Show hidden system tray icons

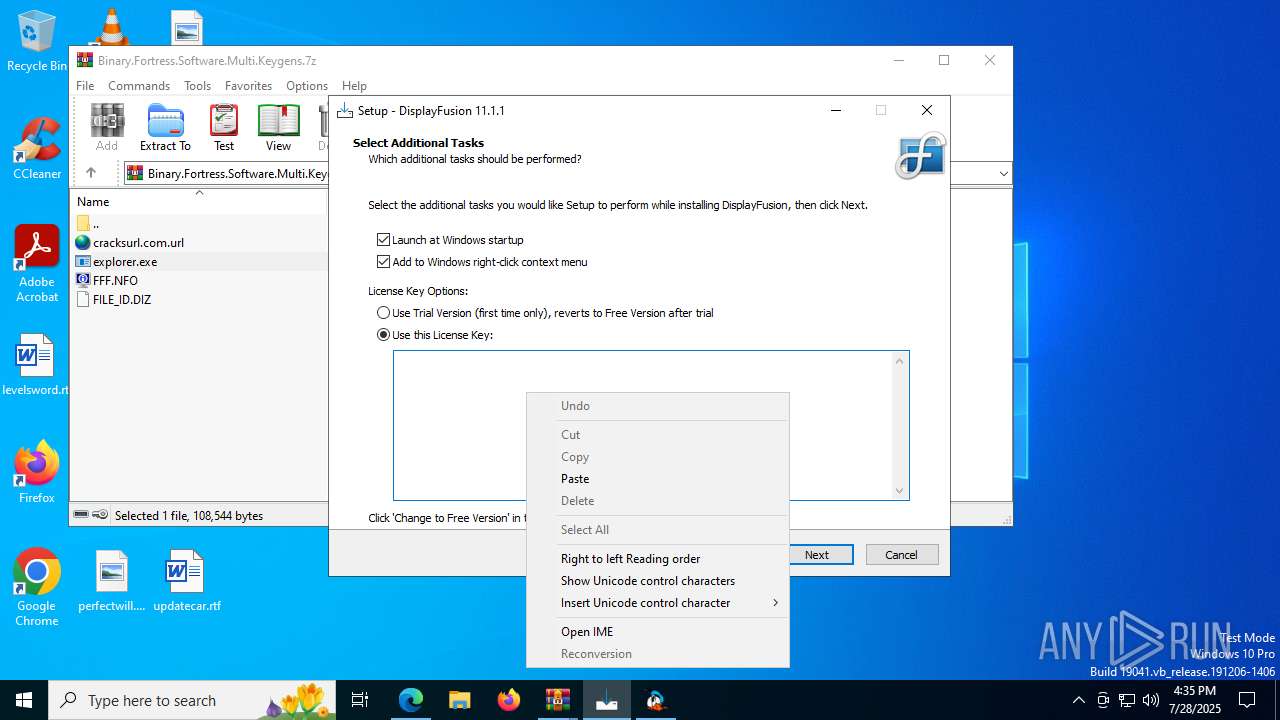tap(1078, 700)
